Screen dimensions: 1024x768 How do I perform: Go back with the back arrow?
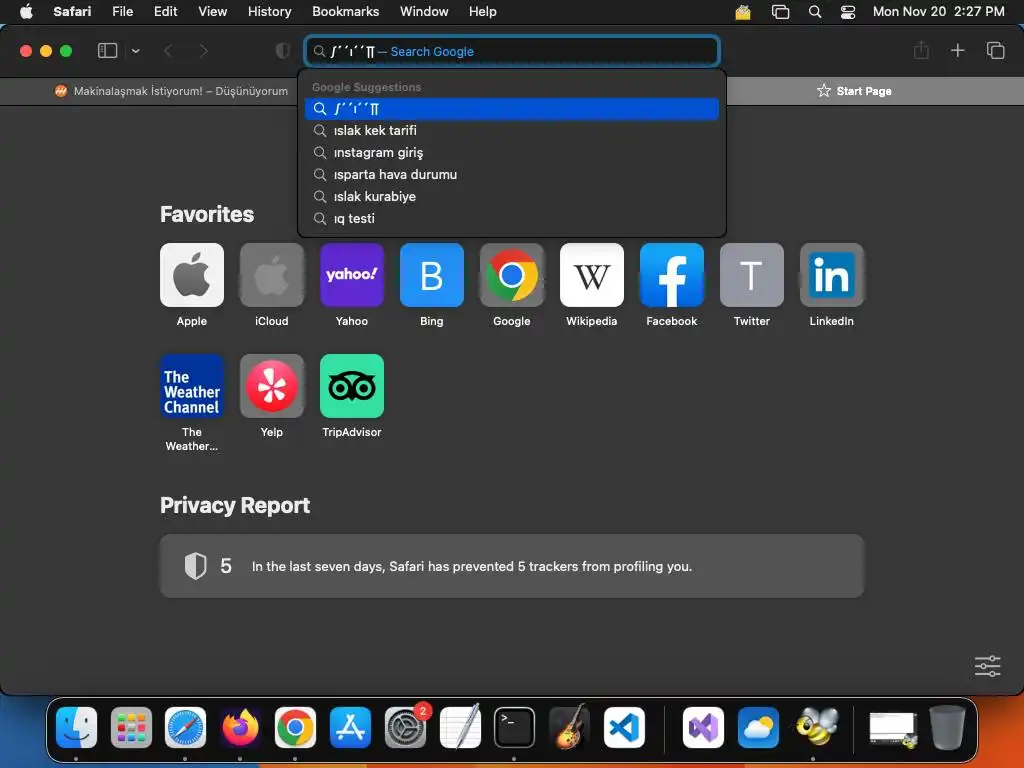tap(168, 51)
